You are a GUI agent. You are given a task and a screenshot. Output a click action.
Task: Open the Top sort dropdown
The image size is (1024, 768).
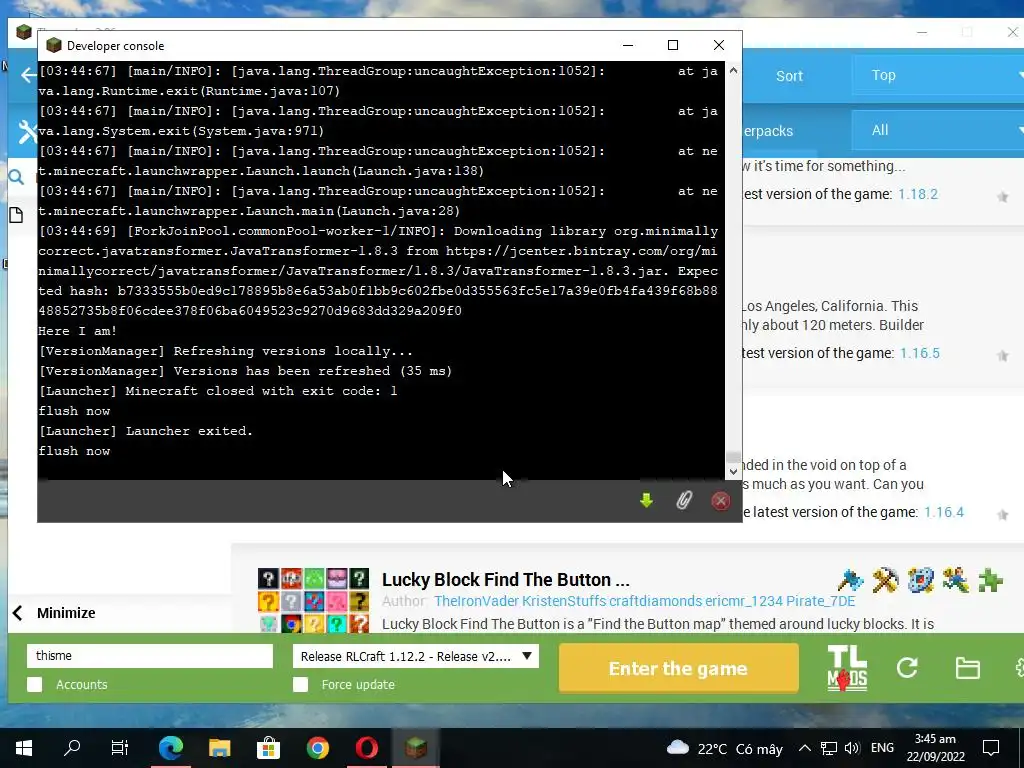[938, 75]
